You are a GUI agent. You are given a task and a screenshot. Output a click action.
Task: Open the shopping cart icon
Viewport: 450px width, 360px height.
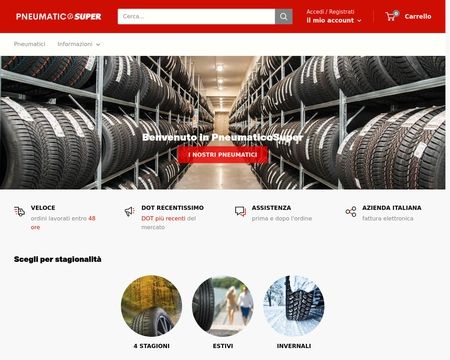[390, 17]
